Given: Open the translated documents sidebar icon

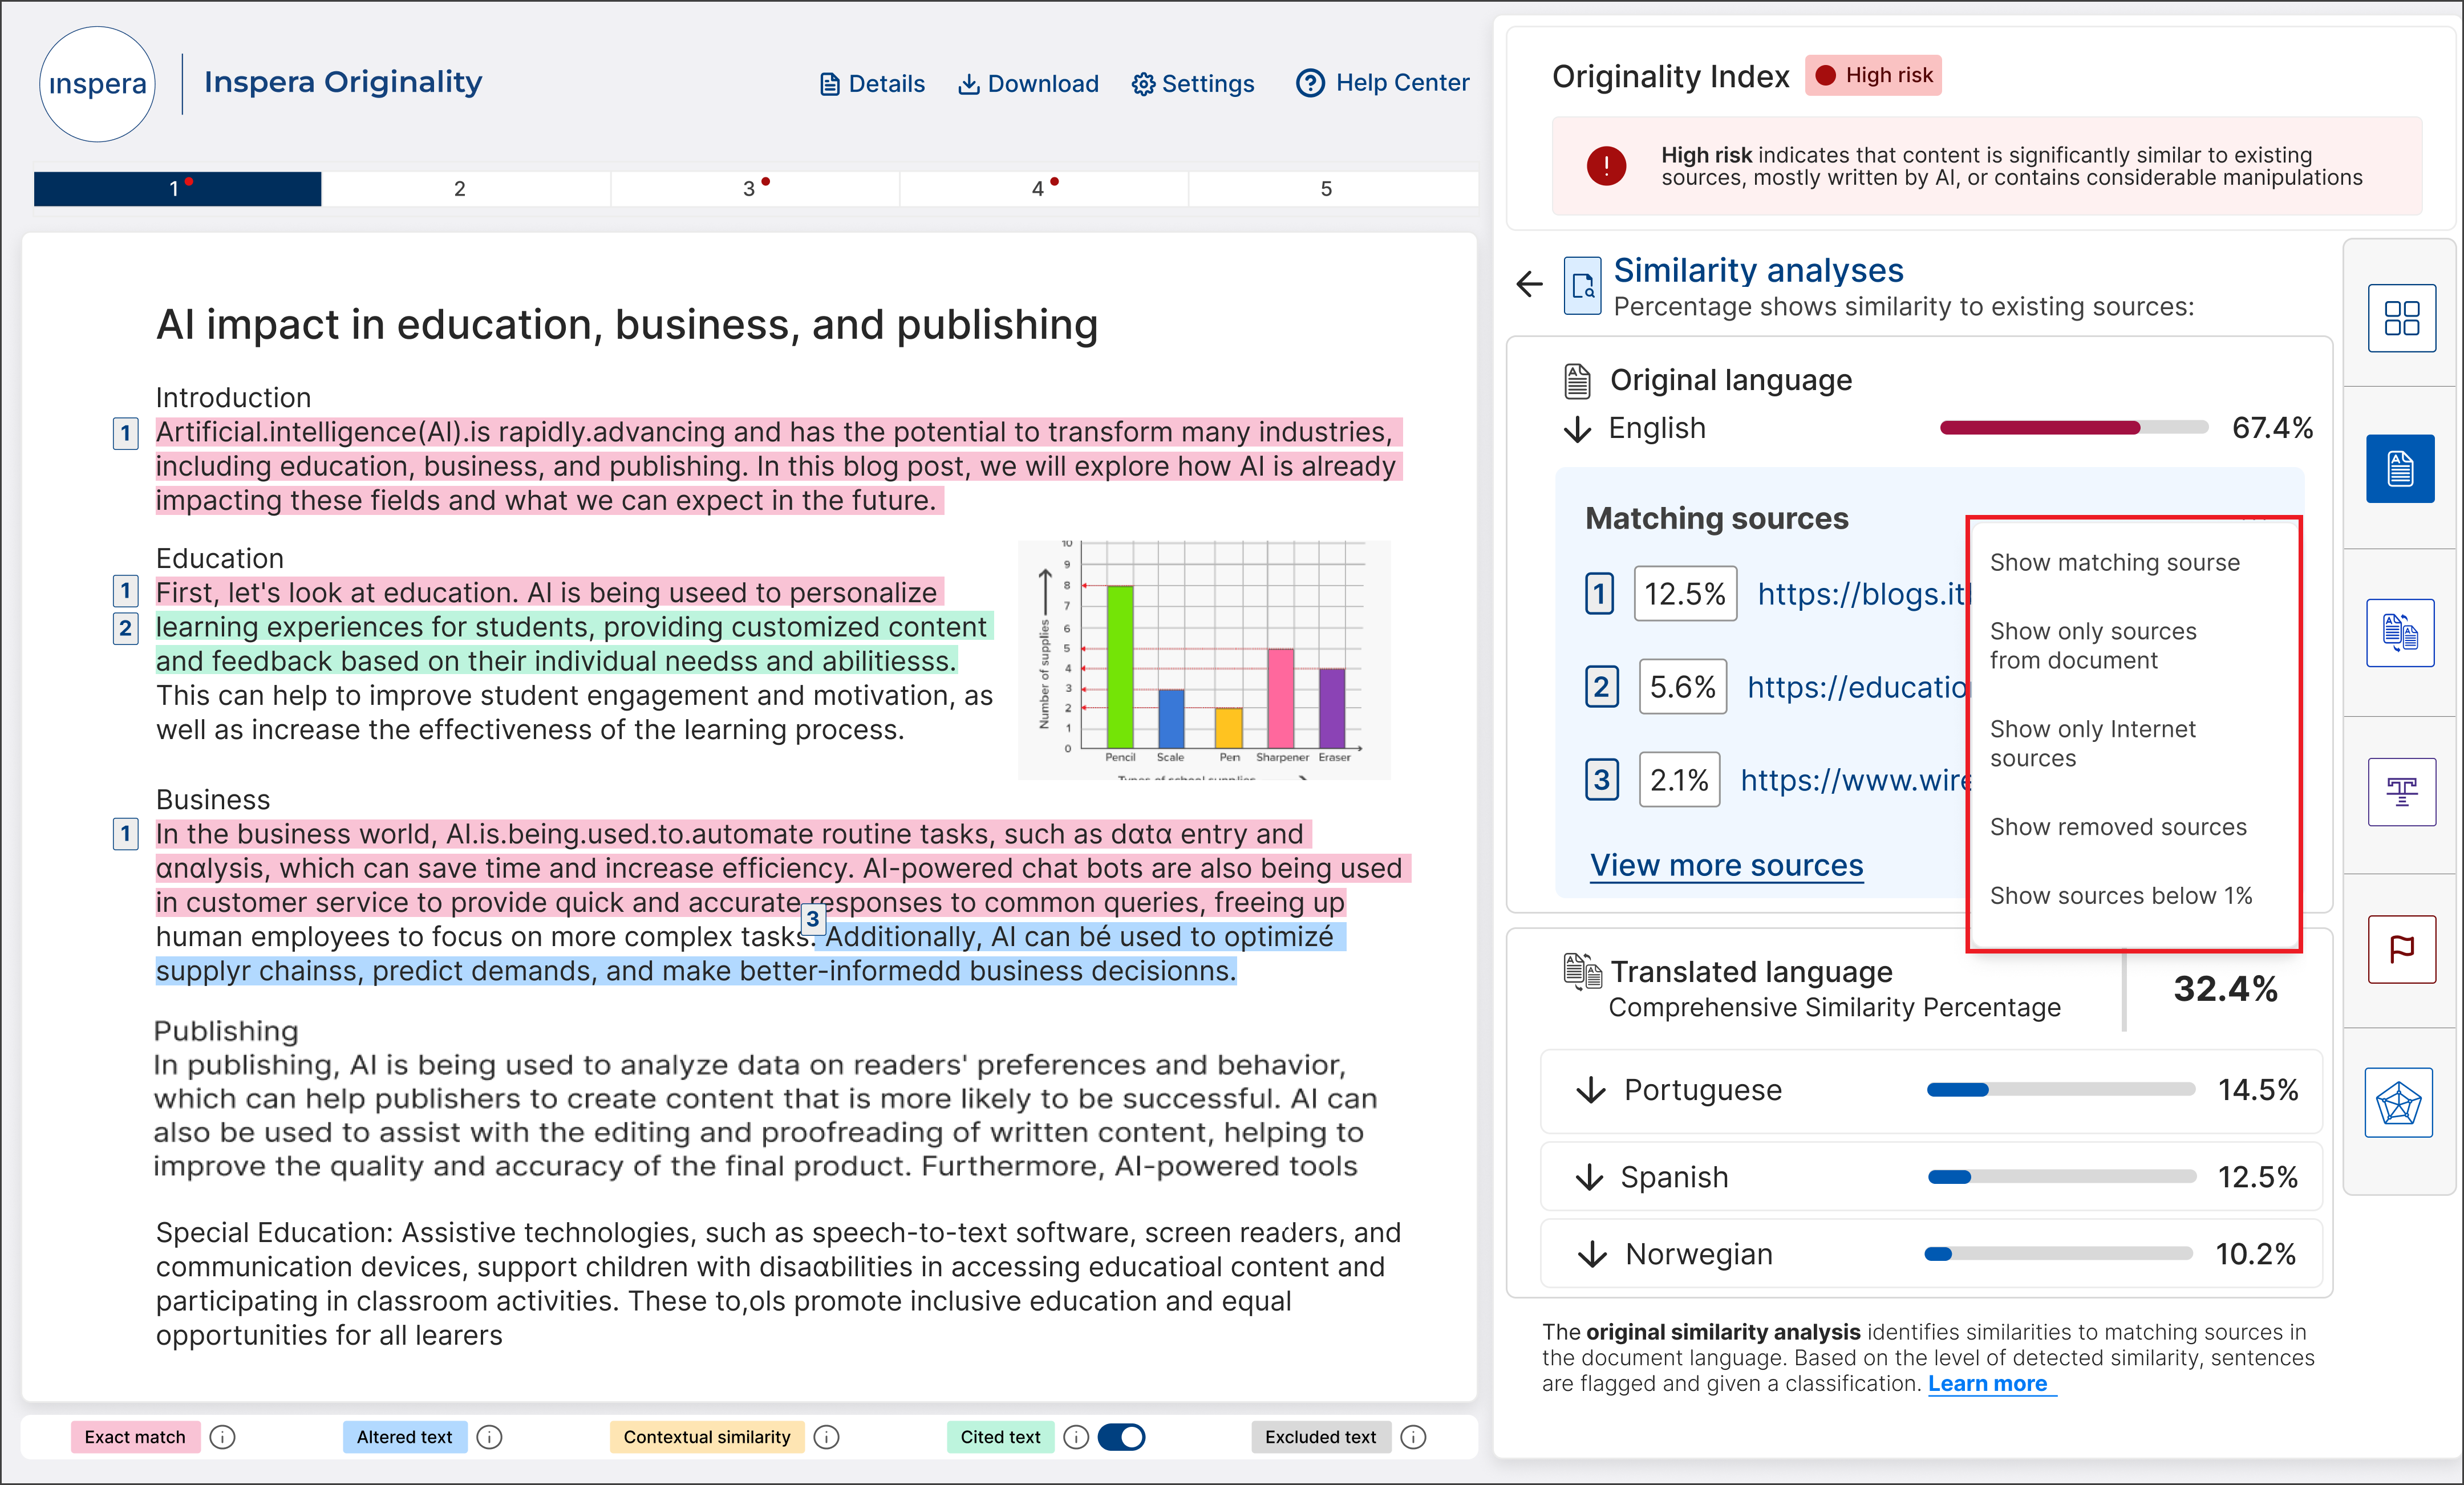Looking at the screenshot, I should point(2400,632).
